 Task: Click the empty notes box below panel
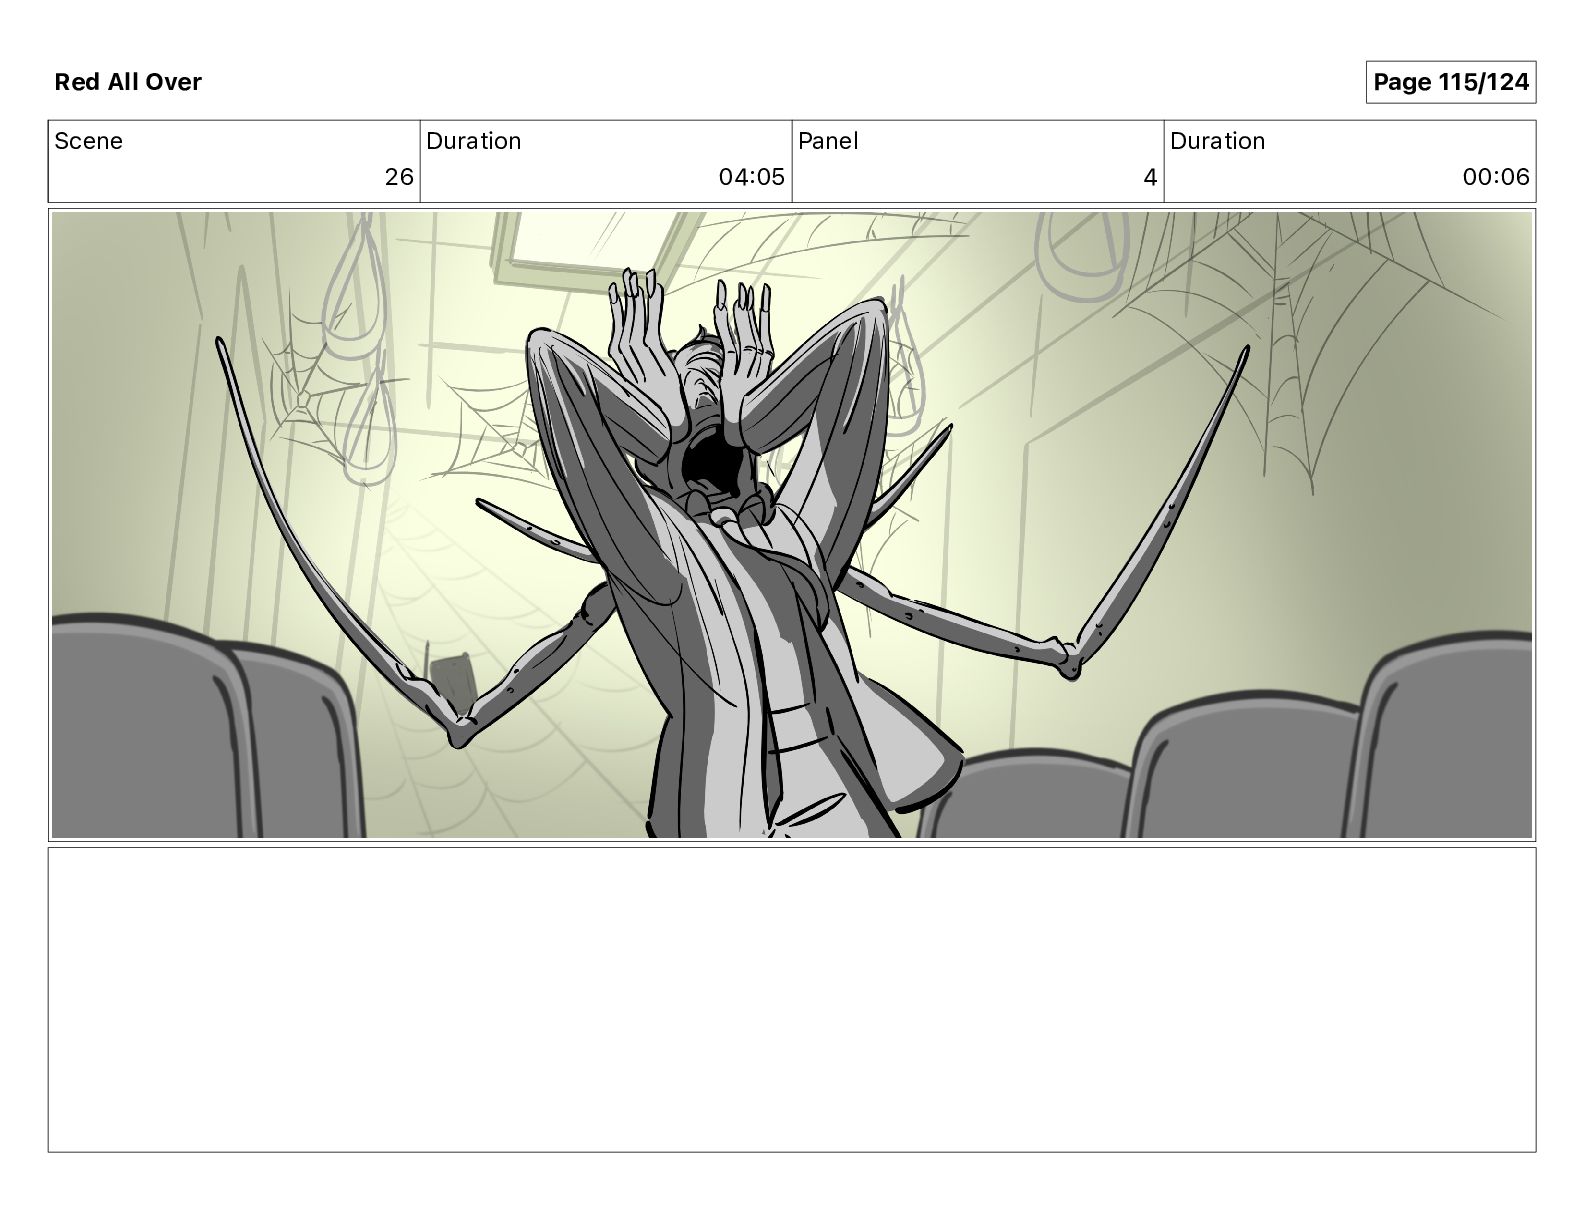tap(792, 1000)
